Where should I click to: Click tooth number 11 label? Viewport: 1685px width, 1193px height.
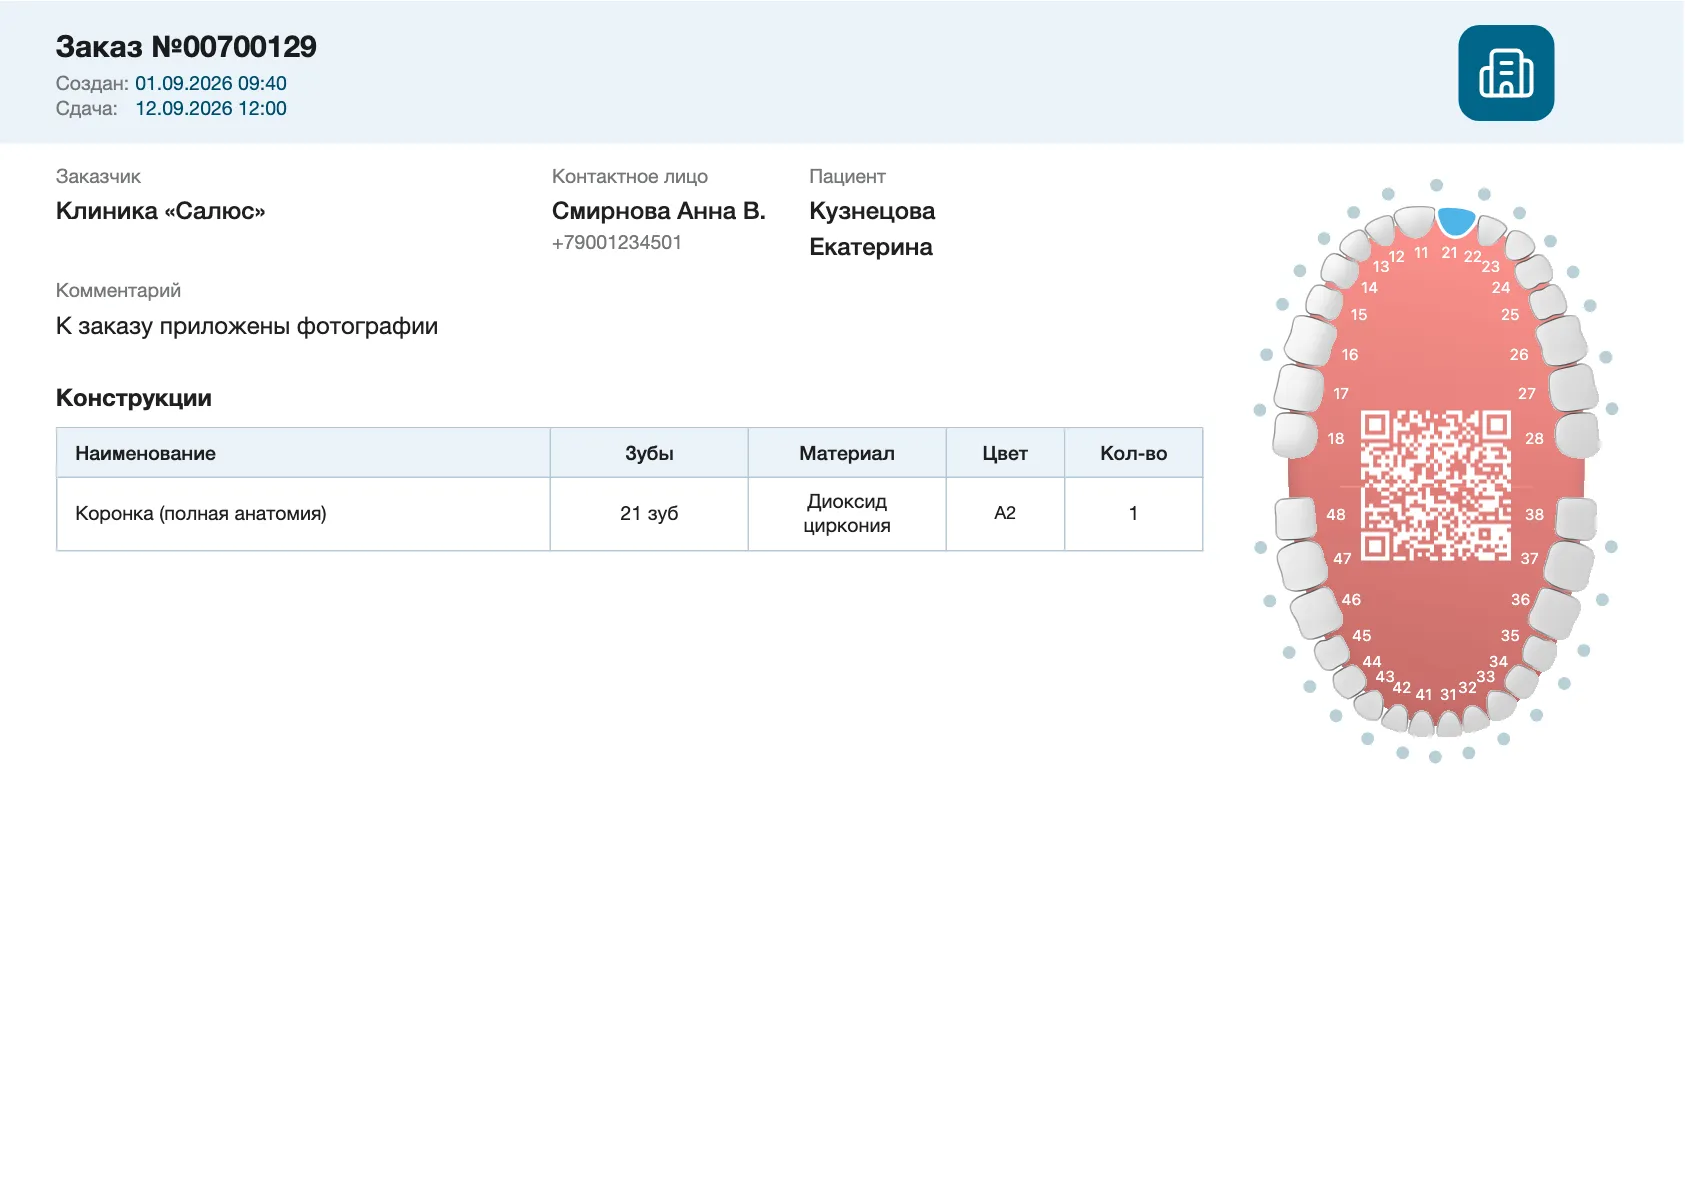coord(1421,253)
